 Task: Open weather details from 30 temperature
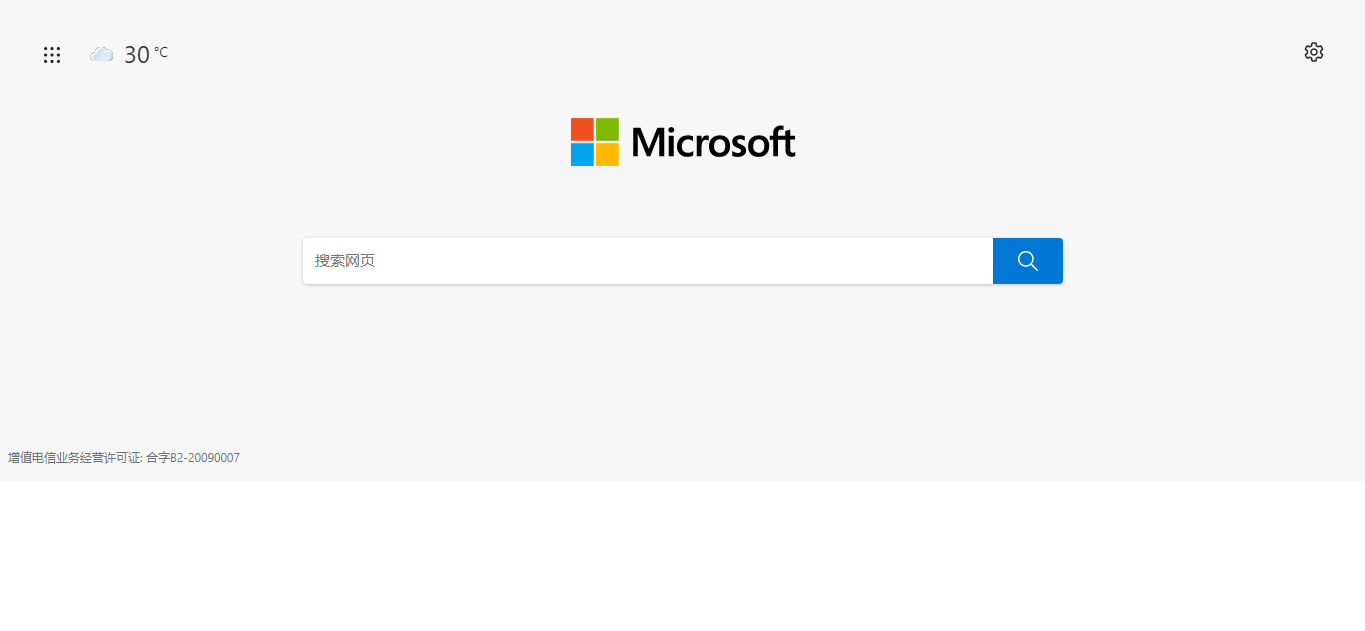[x=137, y=55]
